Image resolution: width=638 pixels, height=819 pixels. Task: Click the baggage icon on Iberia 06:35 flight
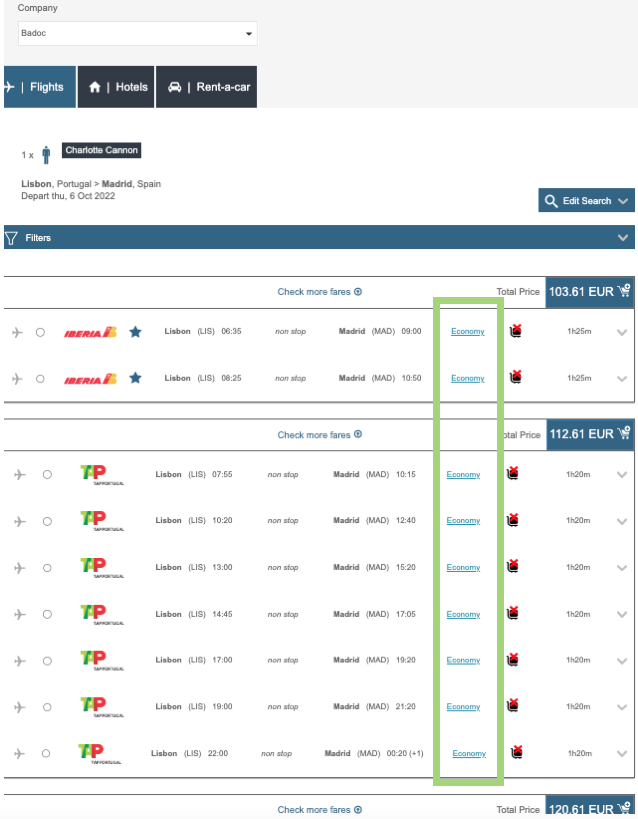516,331
